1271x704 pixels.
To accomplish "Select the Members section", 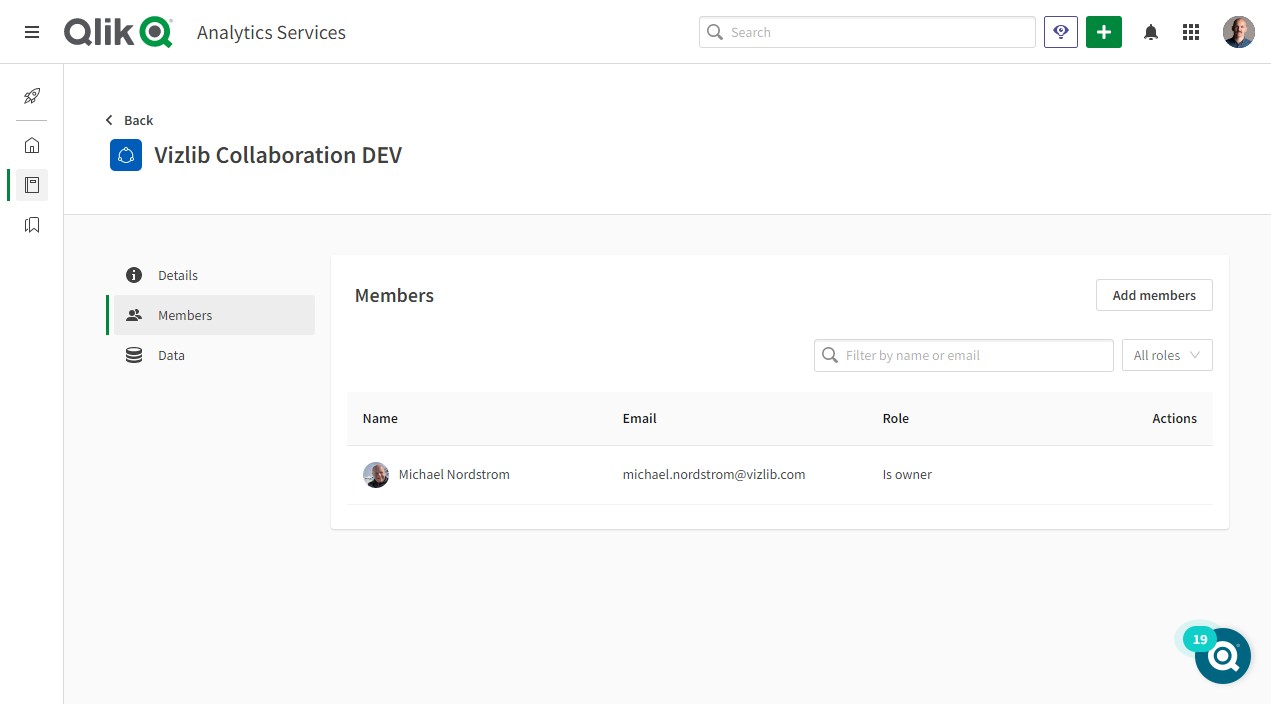I will (214, 315).
